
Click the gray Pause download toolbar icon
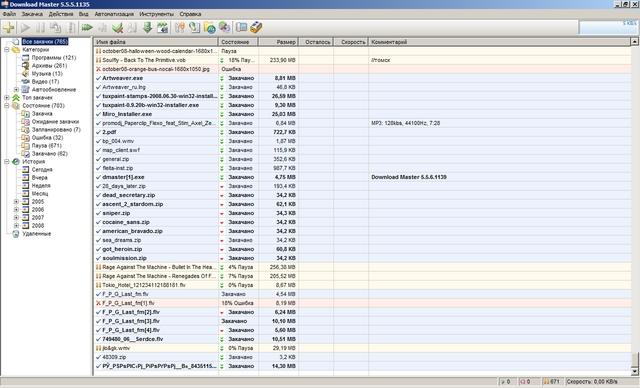tap(40, 28)
